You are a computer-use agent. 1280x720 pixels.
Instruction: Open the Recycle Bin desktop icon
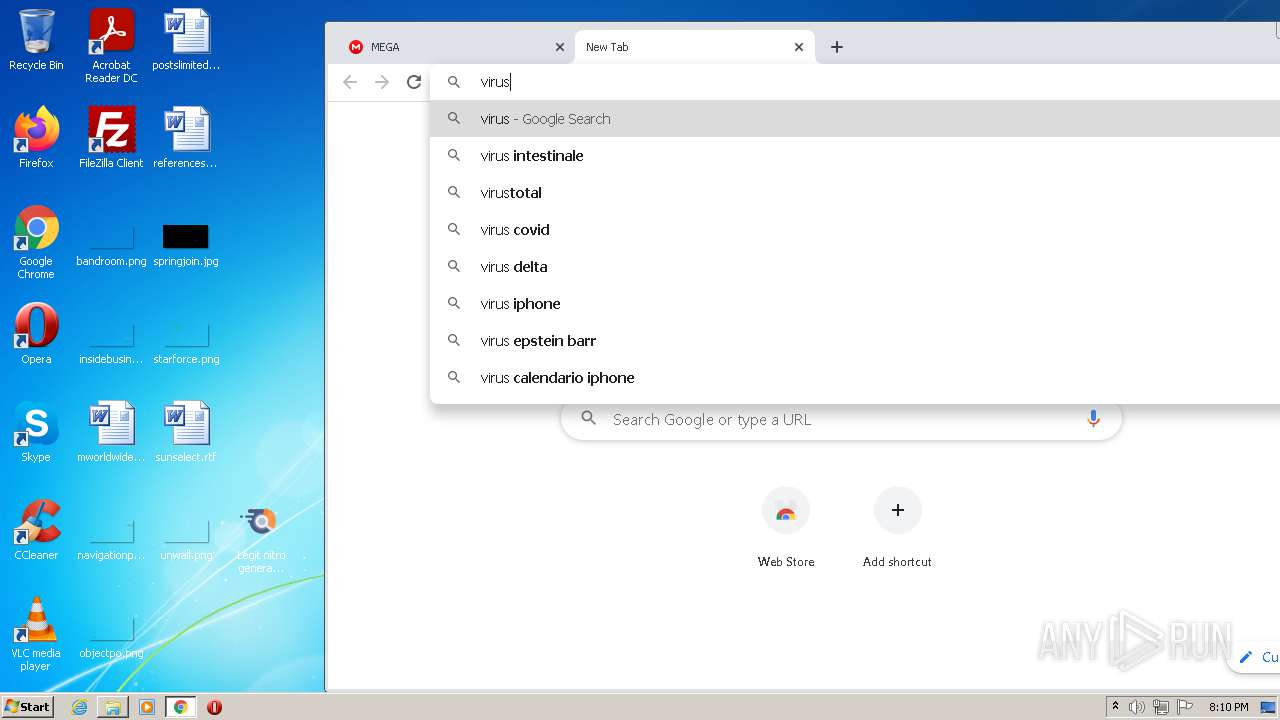[x=36, y=40]
